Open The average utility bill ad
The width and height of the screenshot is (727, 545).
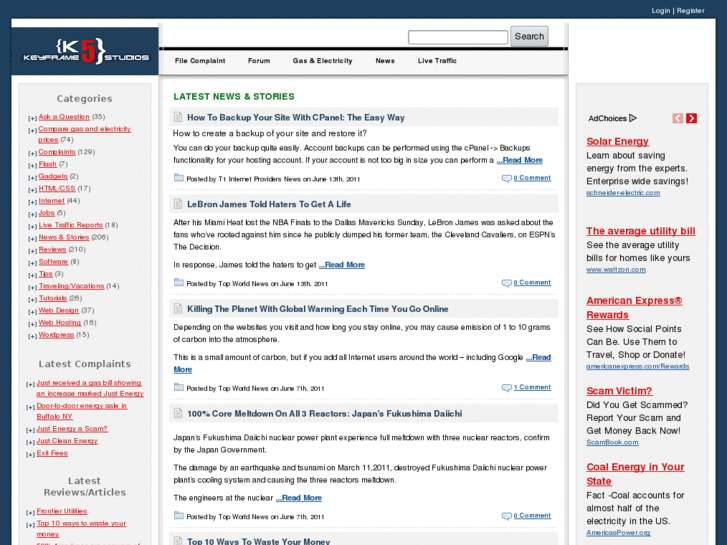pos(641,231)
